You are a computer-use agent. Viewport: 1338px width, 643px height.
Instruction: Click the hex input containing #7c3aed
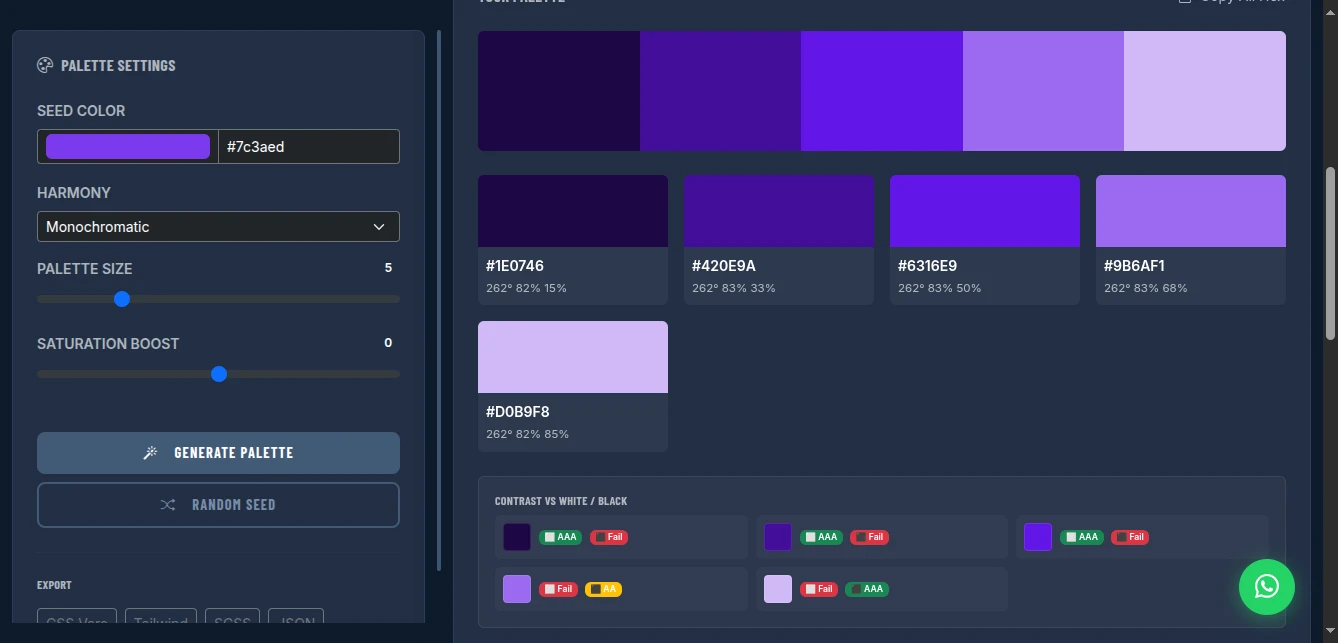(x=307, y=146)
